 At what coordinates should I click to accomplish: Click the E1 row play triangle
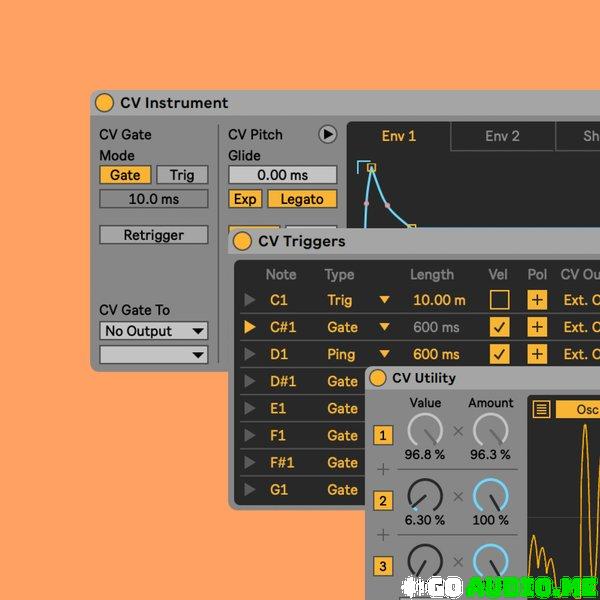249,408
